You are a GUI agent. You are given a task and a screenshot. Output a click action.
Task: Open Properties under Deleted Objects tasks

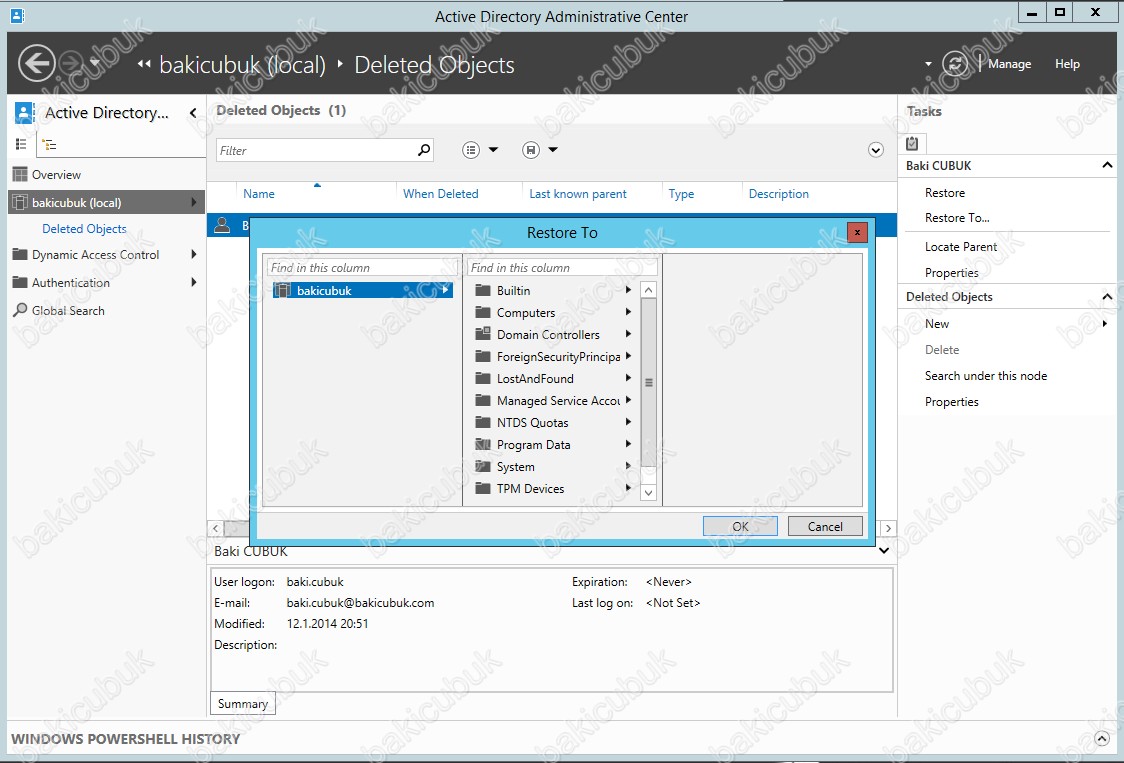[951, 402]
